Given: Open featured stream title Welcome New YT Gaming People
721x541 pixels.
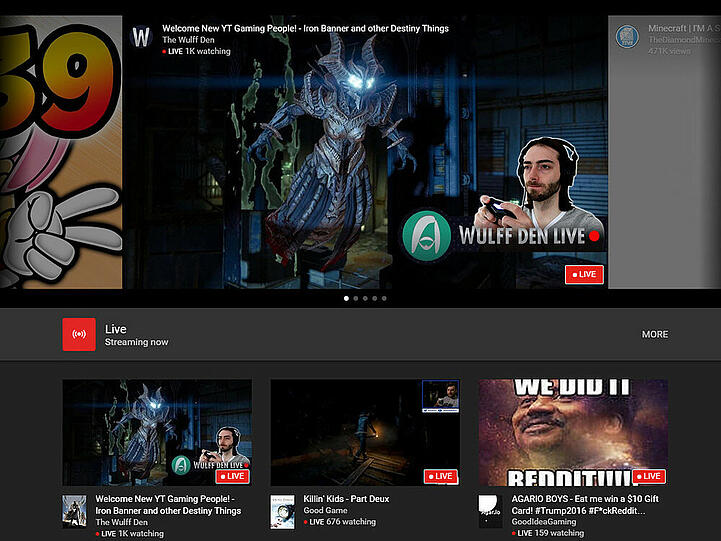Looking at the screenshot, I should tap(305, 28).
